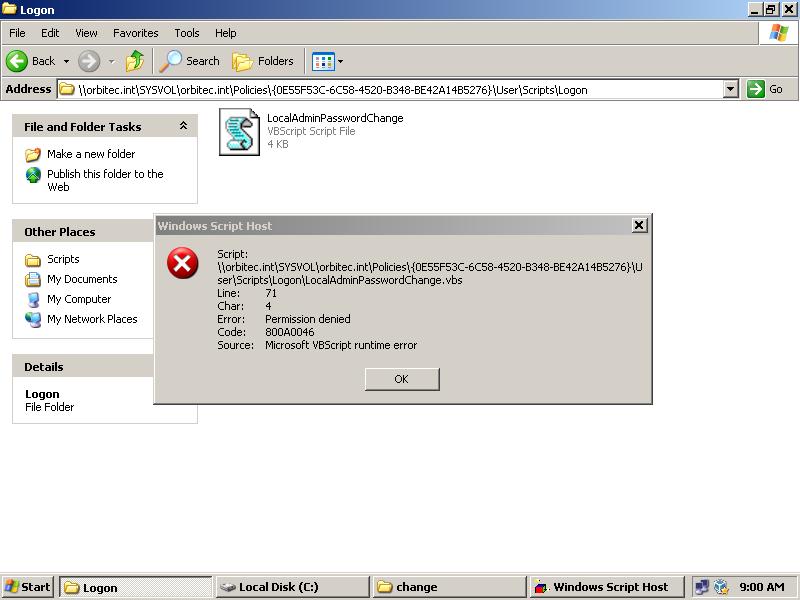Viewport: 800px width, 600px height.
Task: Open the LocalAdminPasswordChange VBScript file icon
Action: click(x=238, y=130)
